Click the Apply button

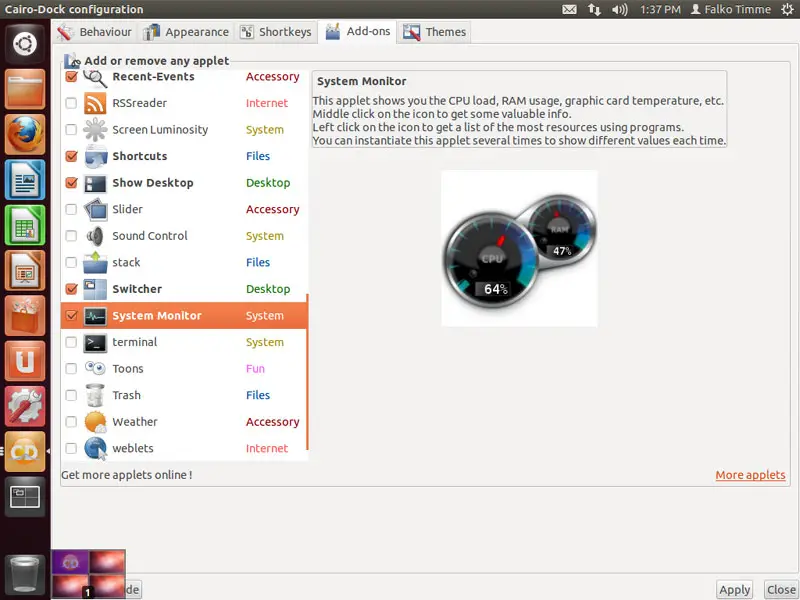coord(735,590)
